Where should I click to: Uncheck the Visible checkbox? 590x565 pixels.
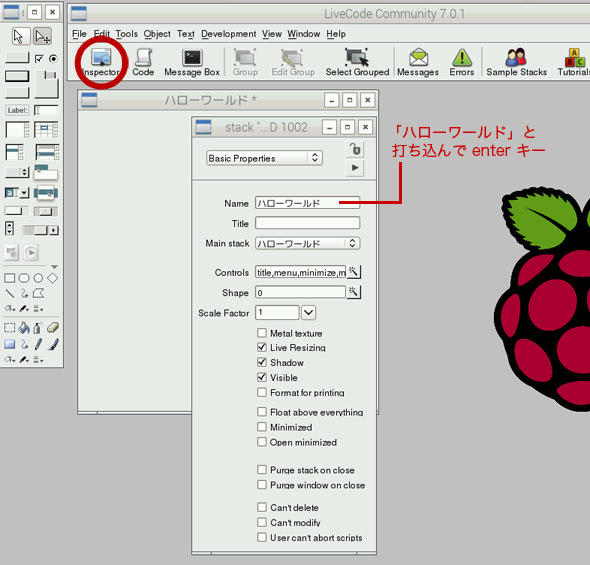click(x=262, y=377)
